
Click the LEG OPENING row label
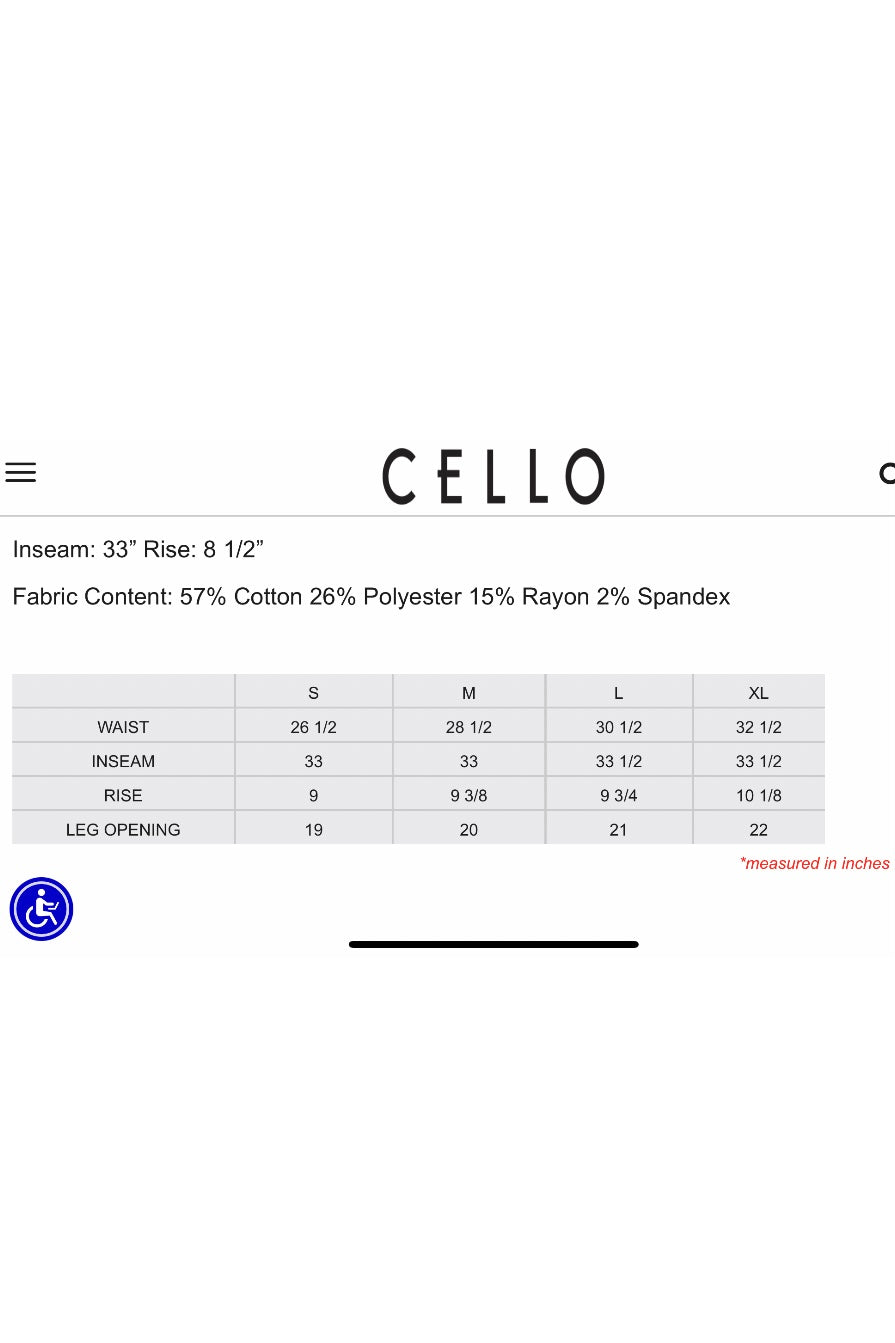pos(123,829)
